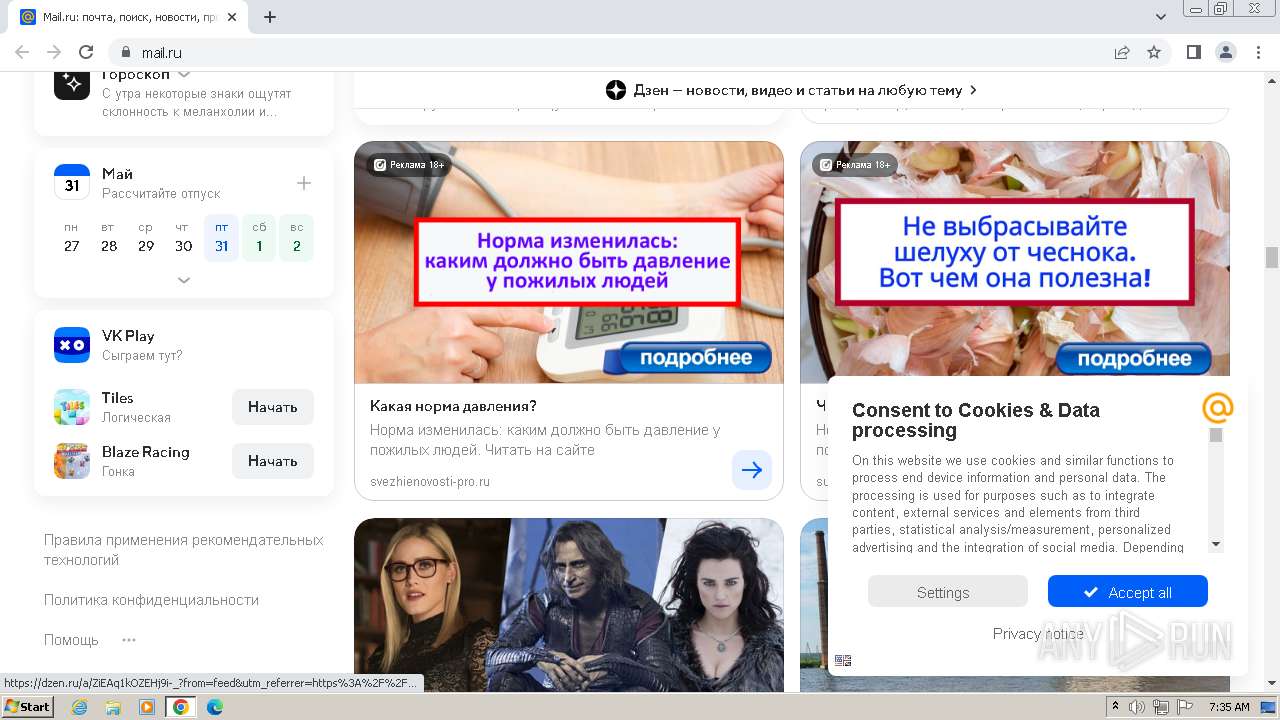This screenshot has width=1280, height=720.
Task: Reload the page in Chrome
Action: pos(86,52)
